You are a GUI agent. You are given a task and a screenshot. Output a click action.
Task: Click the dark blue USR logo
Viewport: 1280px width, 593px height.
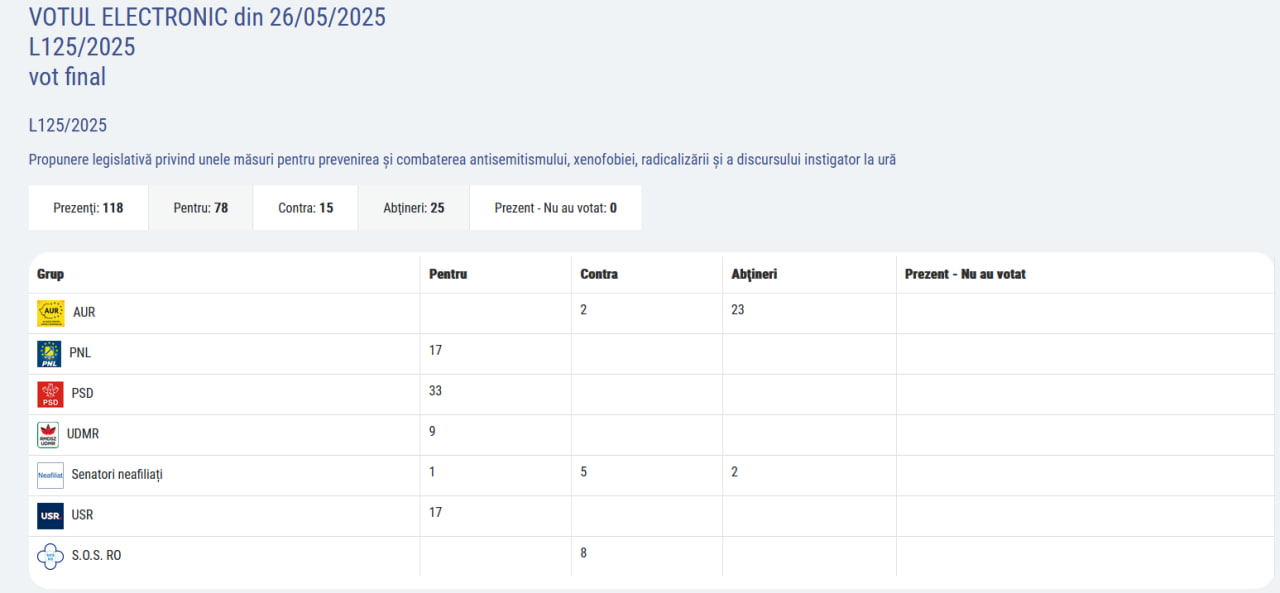coord(50,515)
